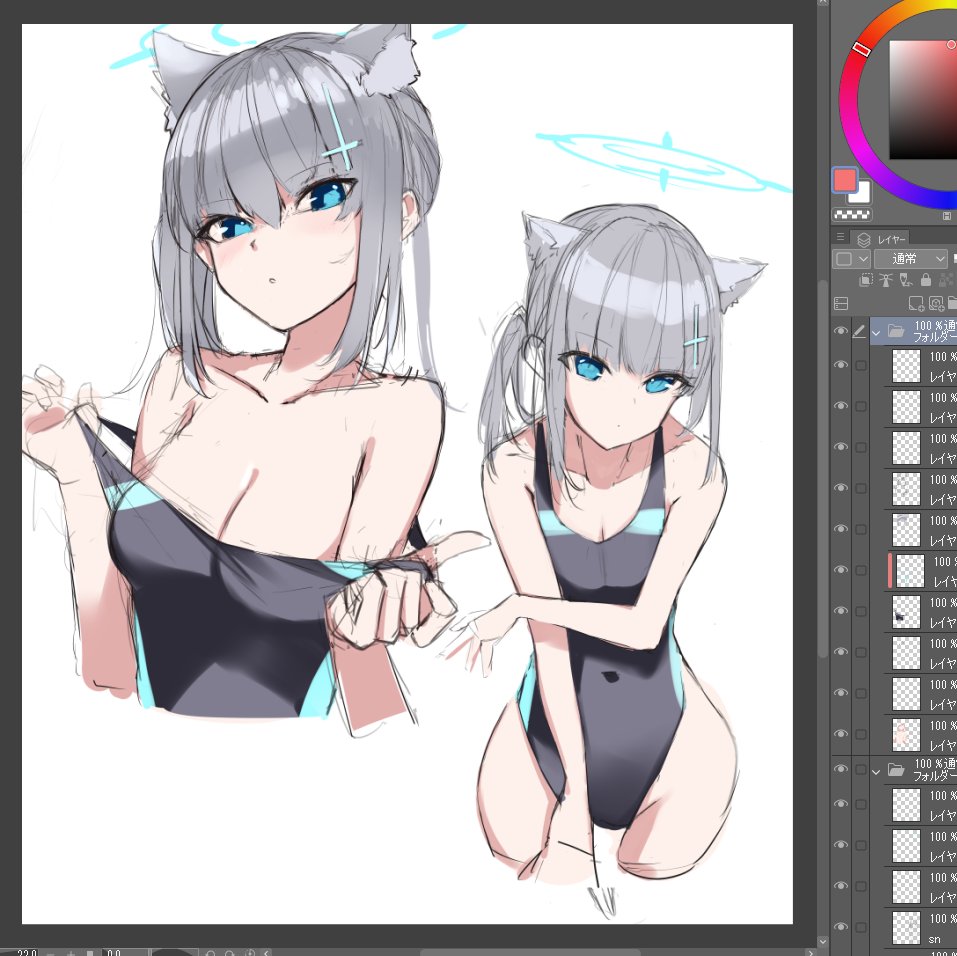Check the lock box of pink figure layer
The height and width of the screenshot is (956, 957).
(x=861, y=734)
